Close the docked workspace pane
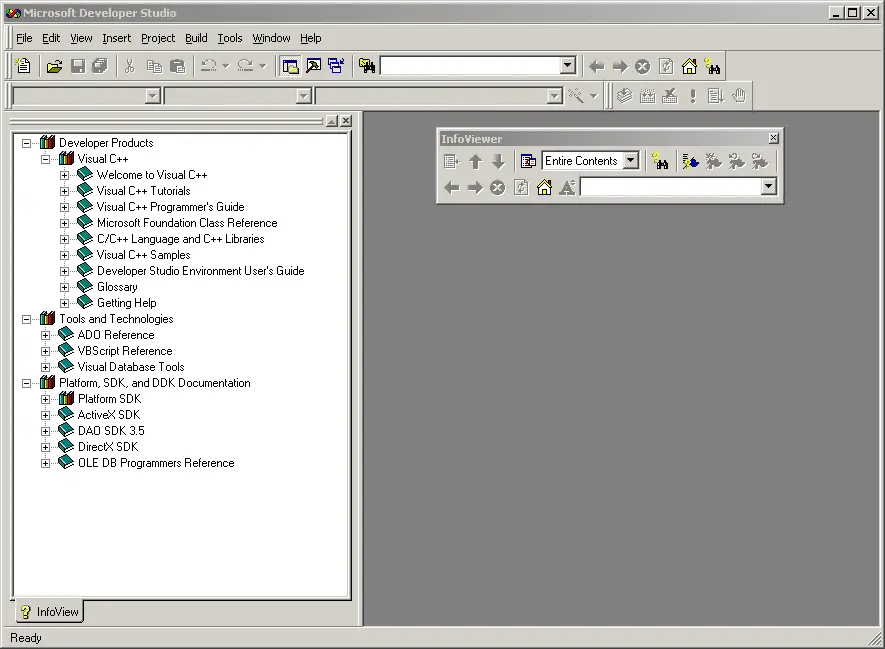Image resolution: width=885 pixels, height=649 pixels. pyautogui.click(x=346, y=121)
